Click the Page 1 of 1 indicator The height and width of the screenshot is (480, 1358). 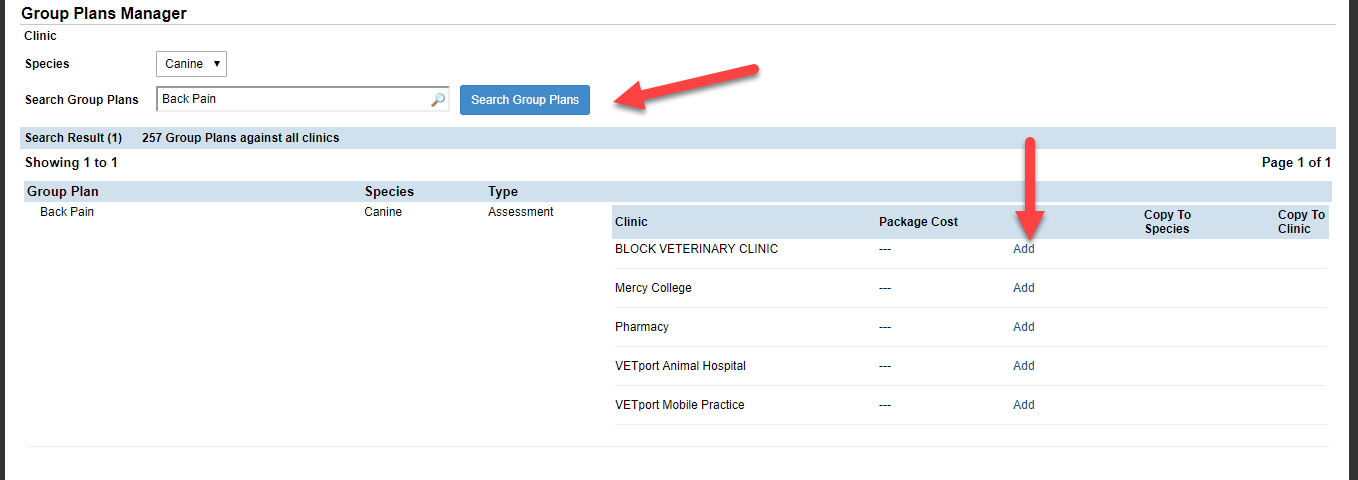point(1296,162)
